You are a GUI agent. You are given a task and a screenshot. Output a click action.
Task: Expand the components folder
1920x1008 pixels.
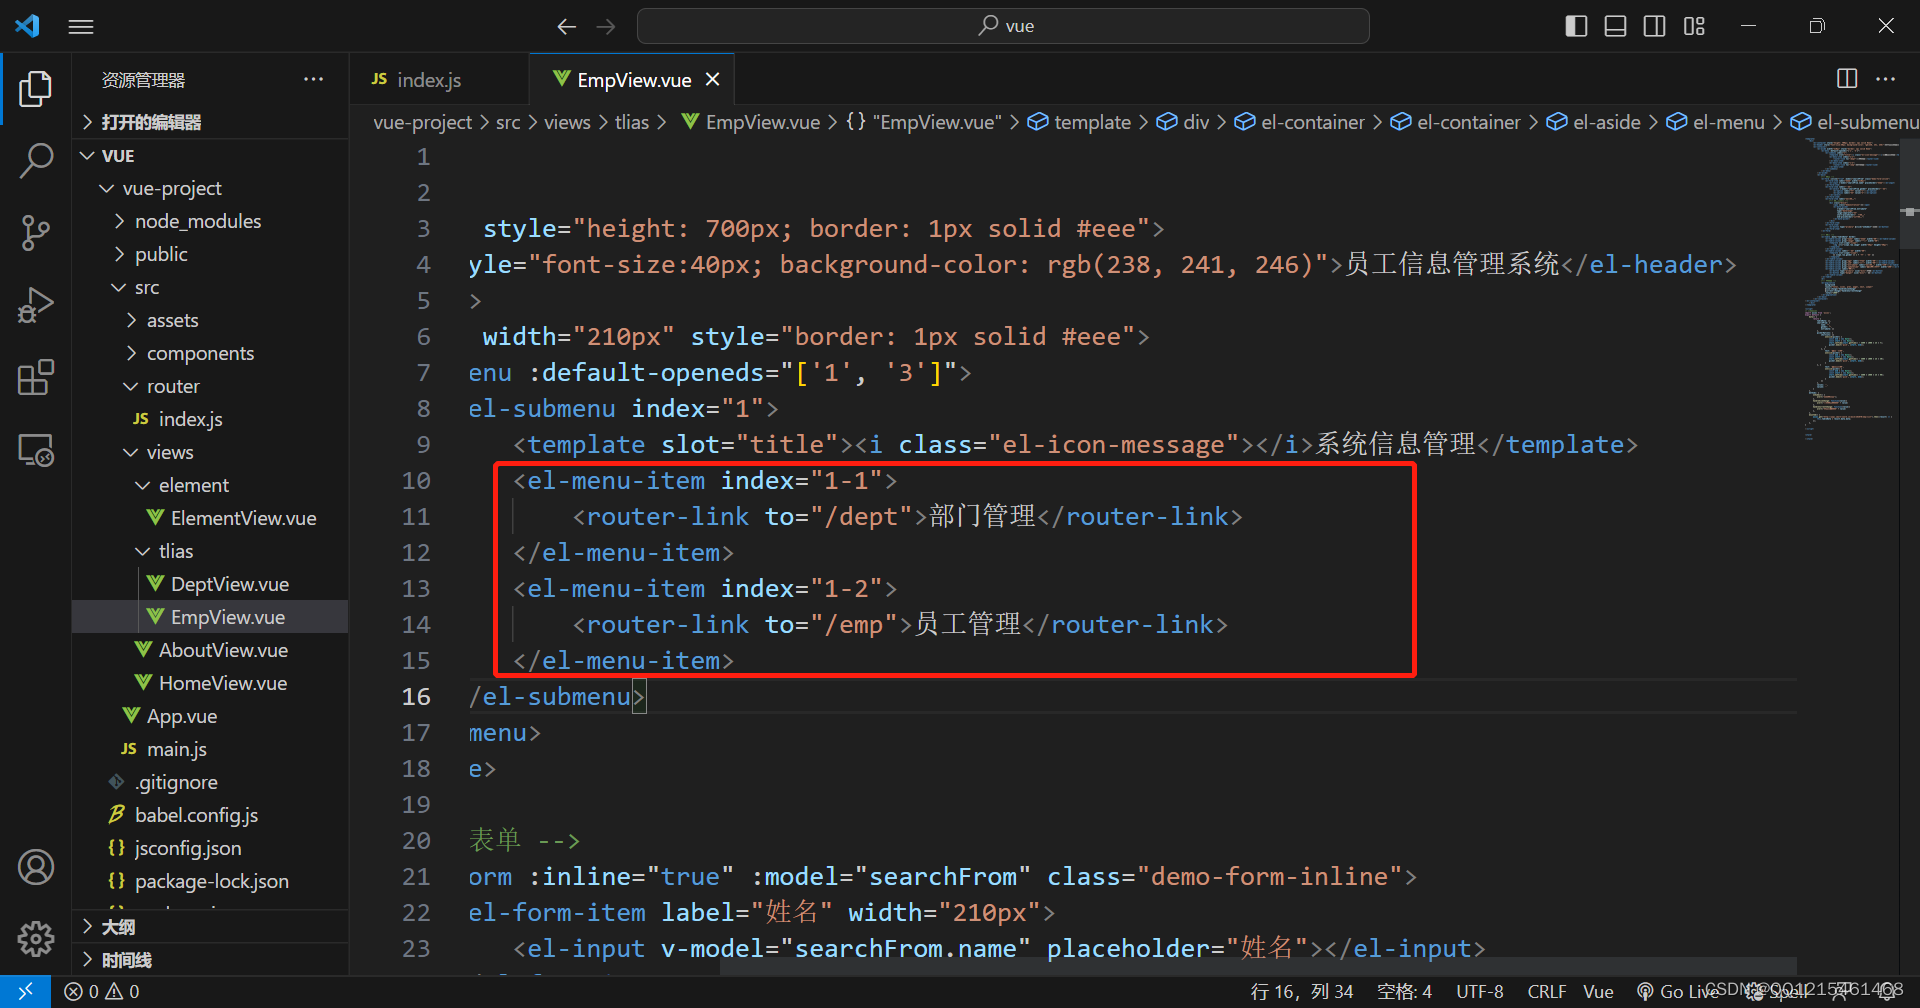(210, 354)
